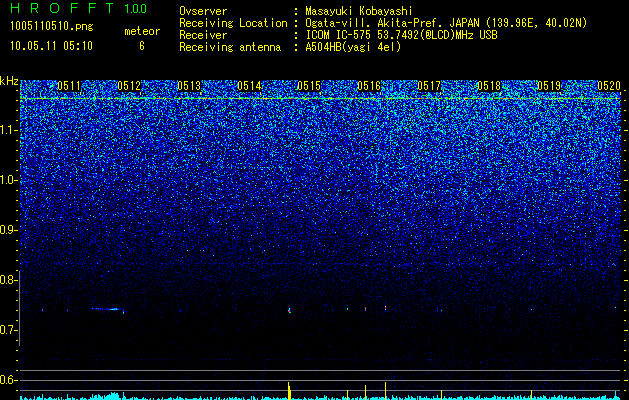Viewport: 629px width, 400px height.
Task: Click the "Ovserver" field label
Action: tap(203, 11)
